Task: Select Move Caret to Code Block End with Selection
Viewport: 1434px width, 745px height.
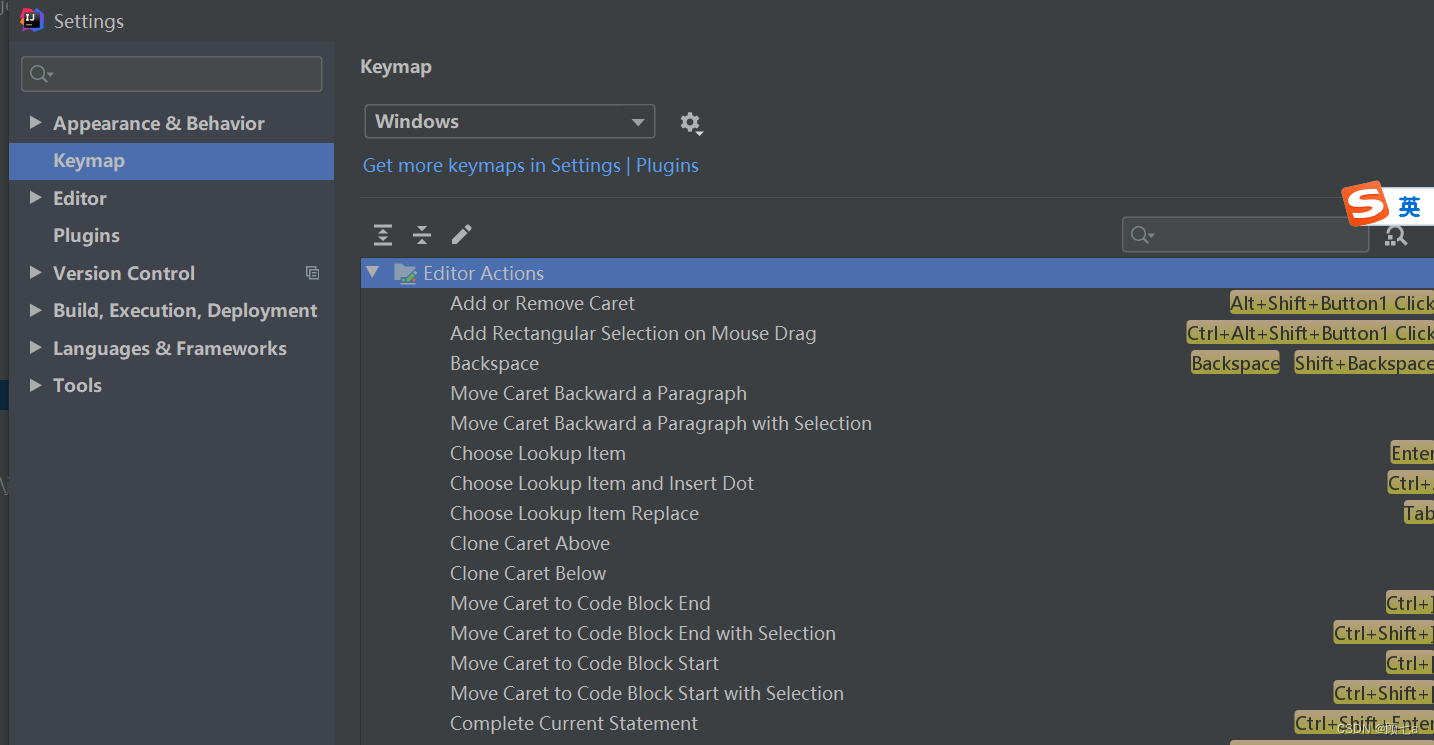Action: point(643,633)
